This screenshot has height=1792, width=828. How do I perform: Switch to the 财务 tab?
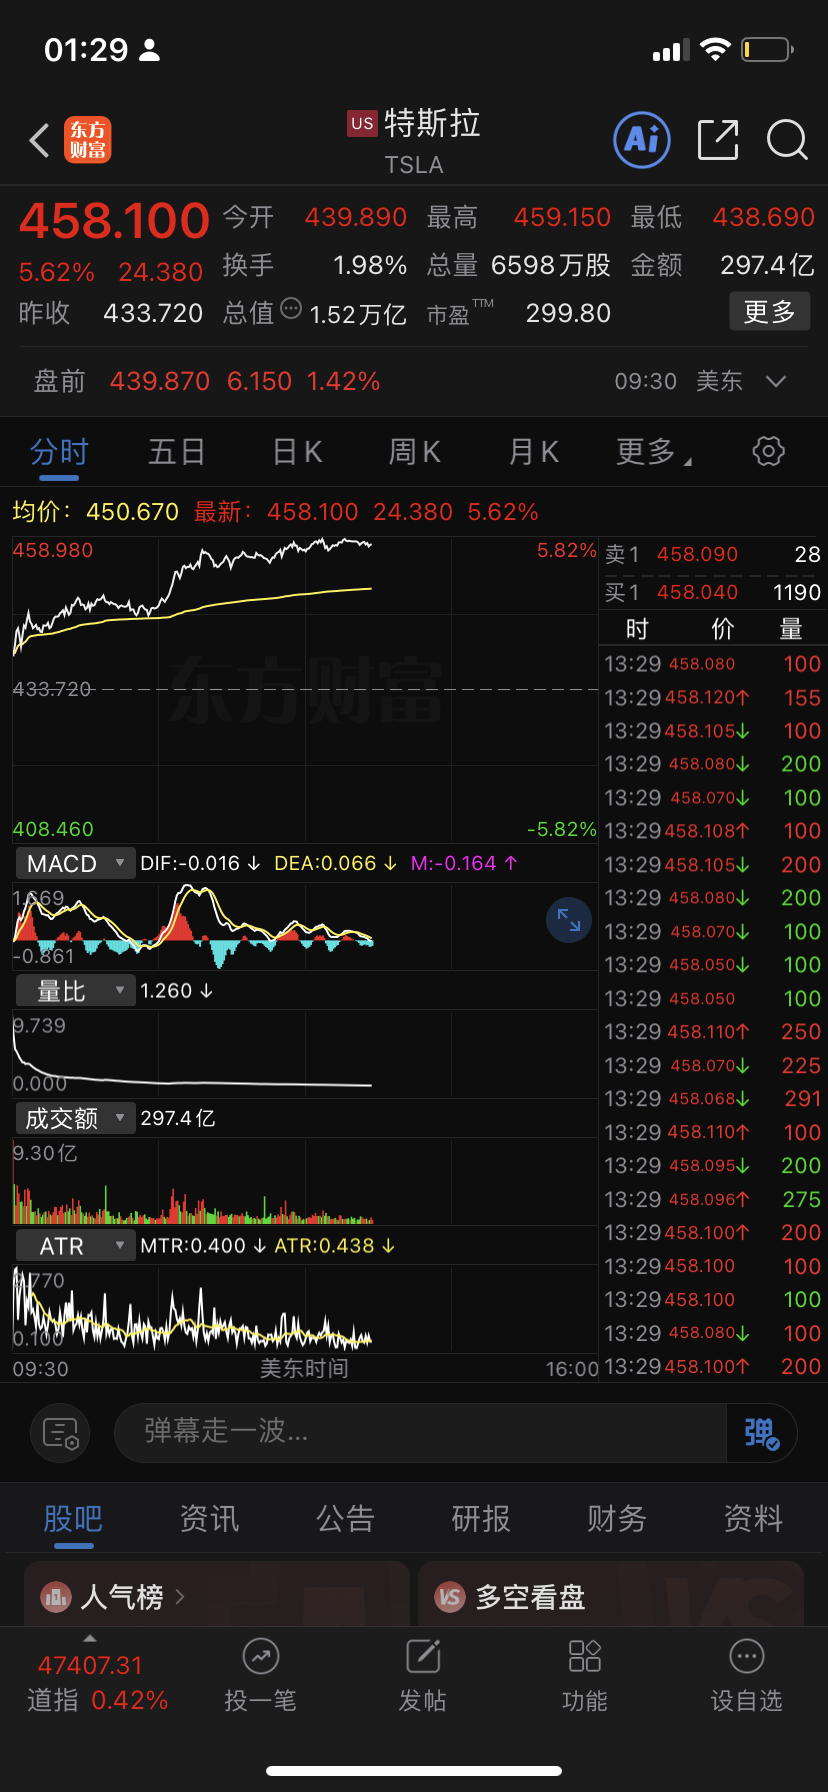coord(617,1519)
